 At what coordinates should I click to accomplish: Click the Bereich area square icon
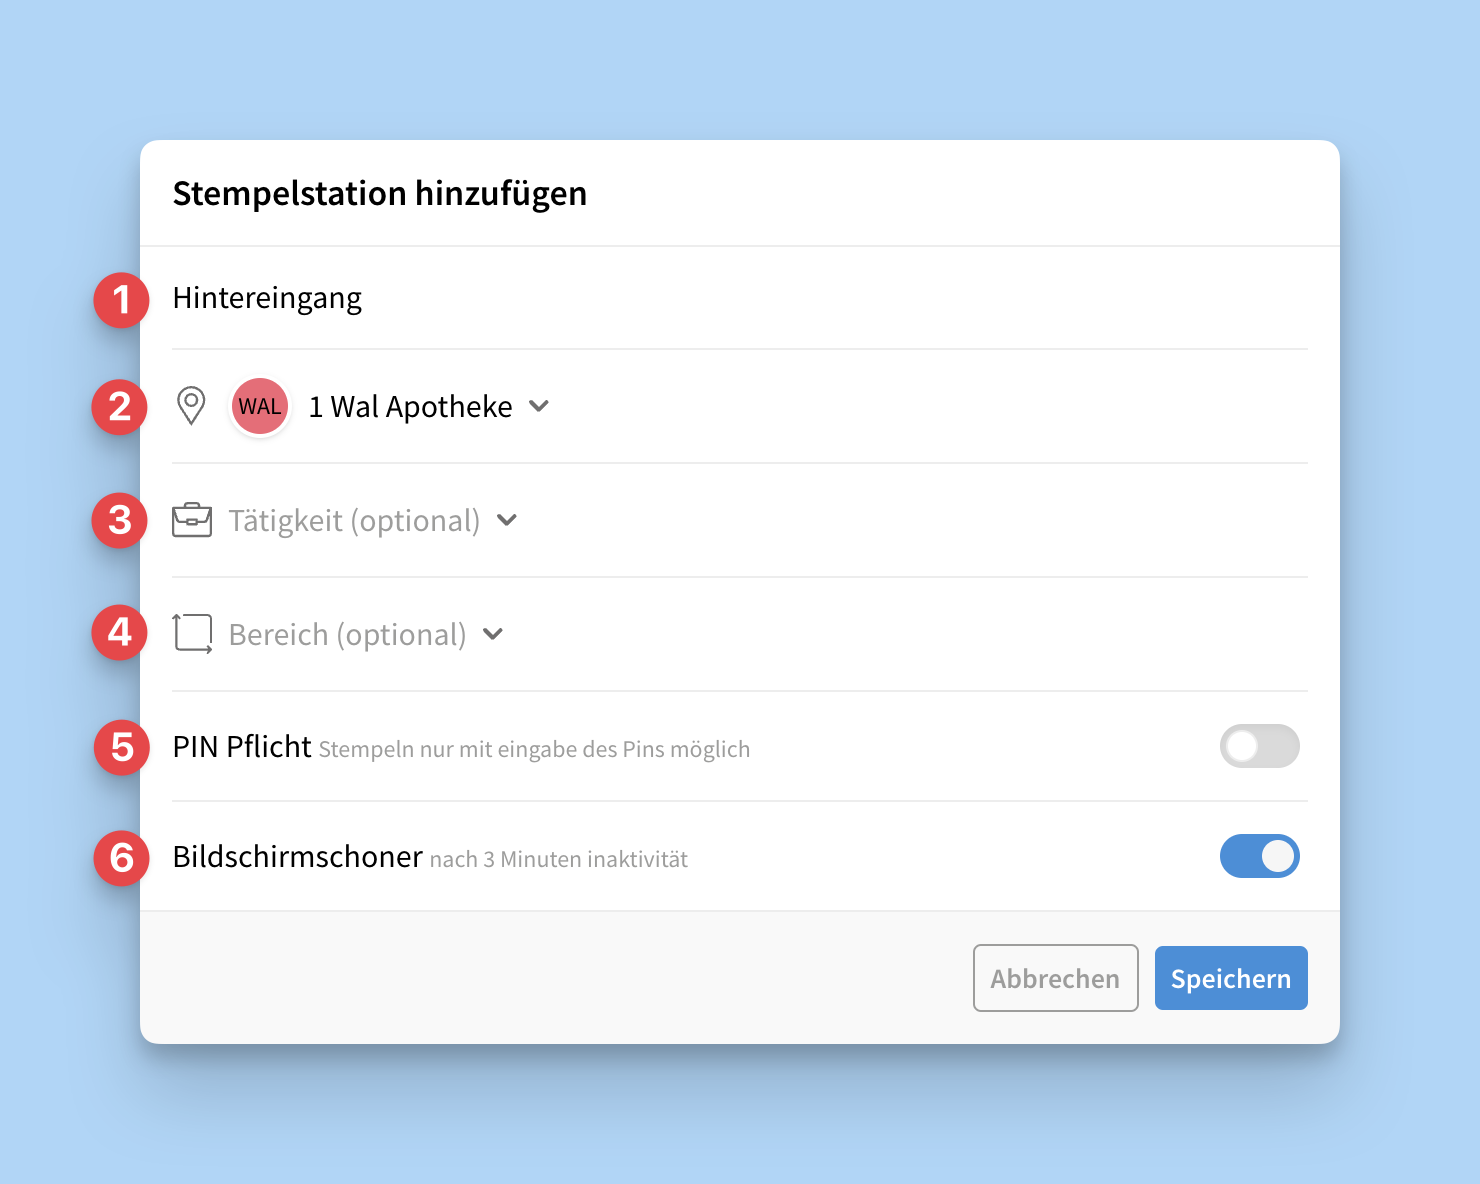[x=192, y=634]
